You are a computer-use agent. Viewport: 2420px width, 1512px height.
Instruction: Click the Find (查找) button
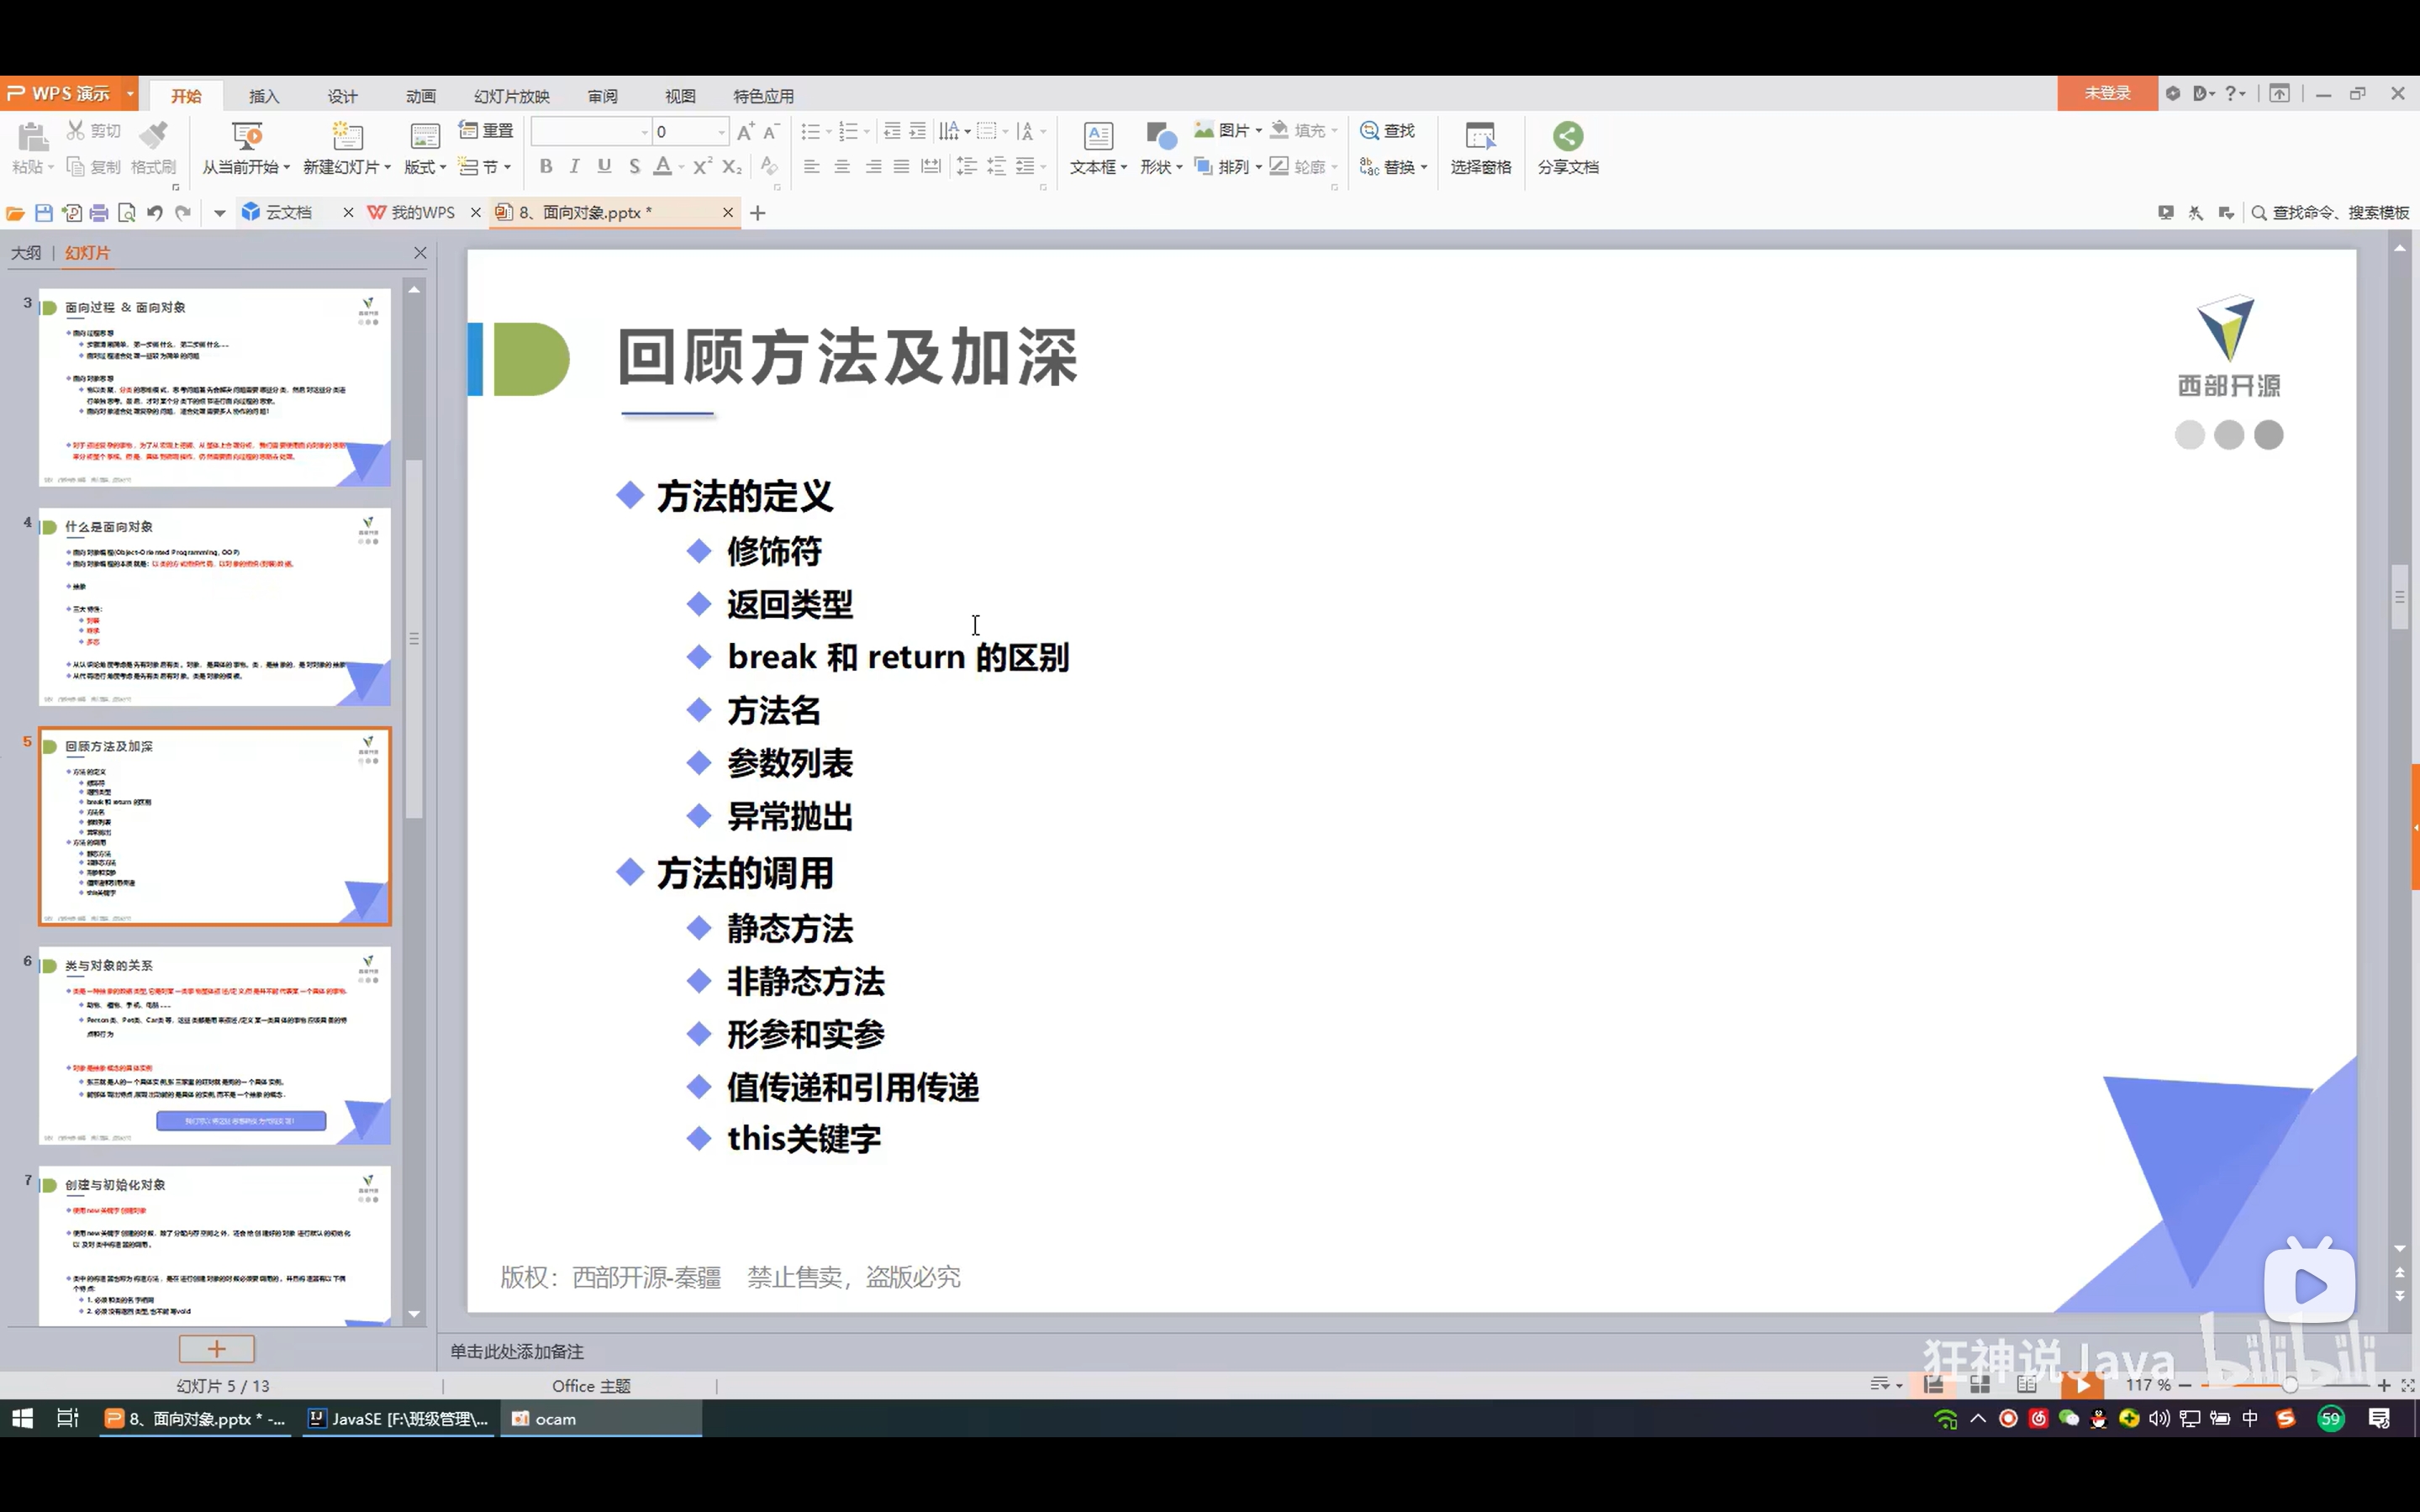[x=1387, y=131]
